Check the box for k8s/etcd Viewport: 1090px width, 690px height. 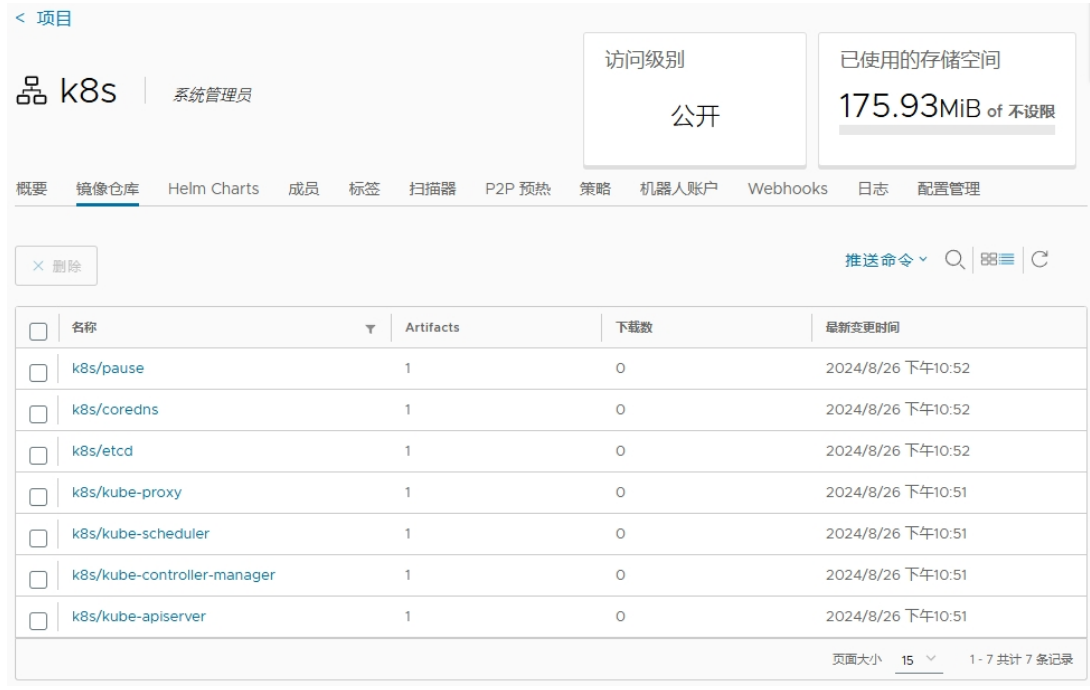tap(38, 455)
